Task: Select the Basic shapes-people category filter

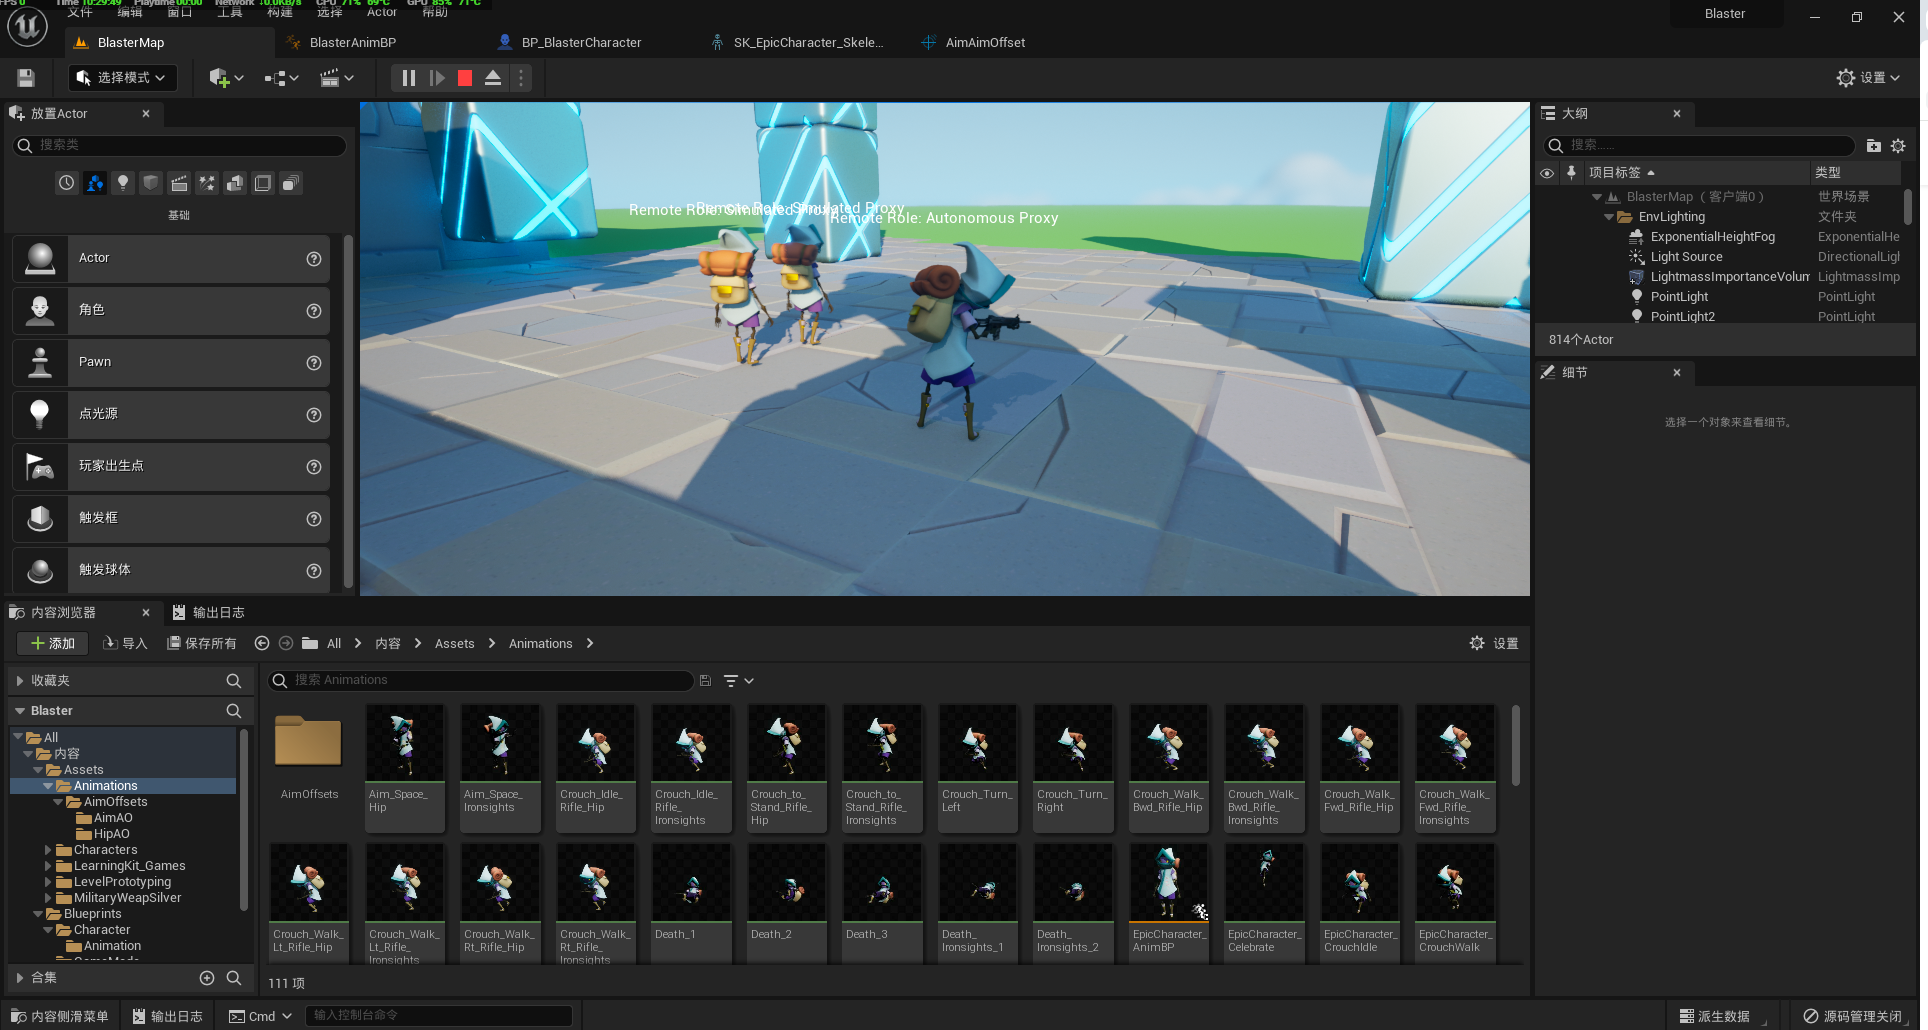Action: pos(95,183)
